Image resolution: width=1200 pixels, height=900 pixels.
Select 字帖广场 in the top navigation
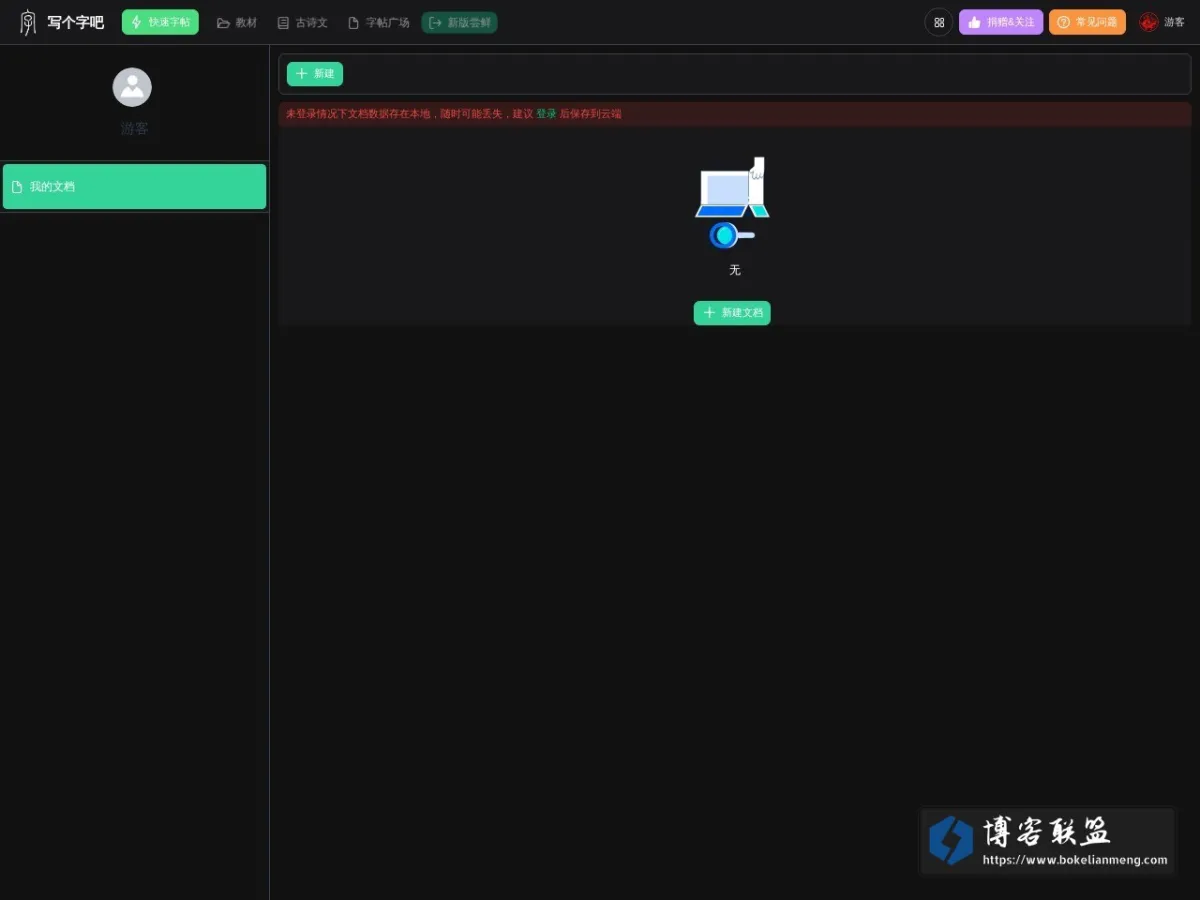point(379,22)
